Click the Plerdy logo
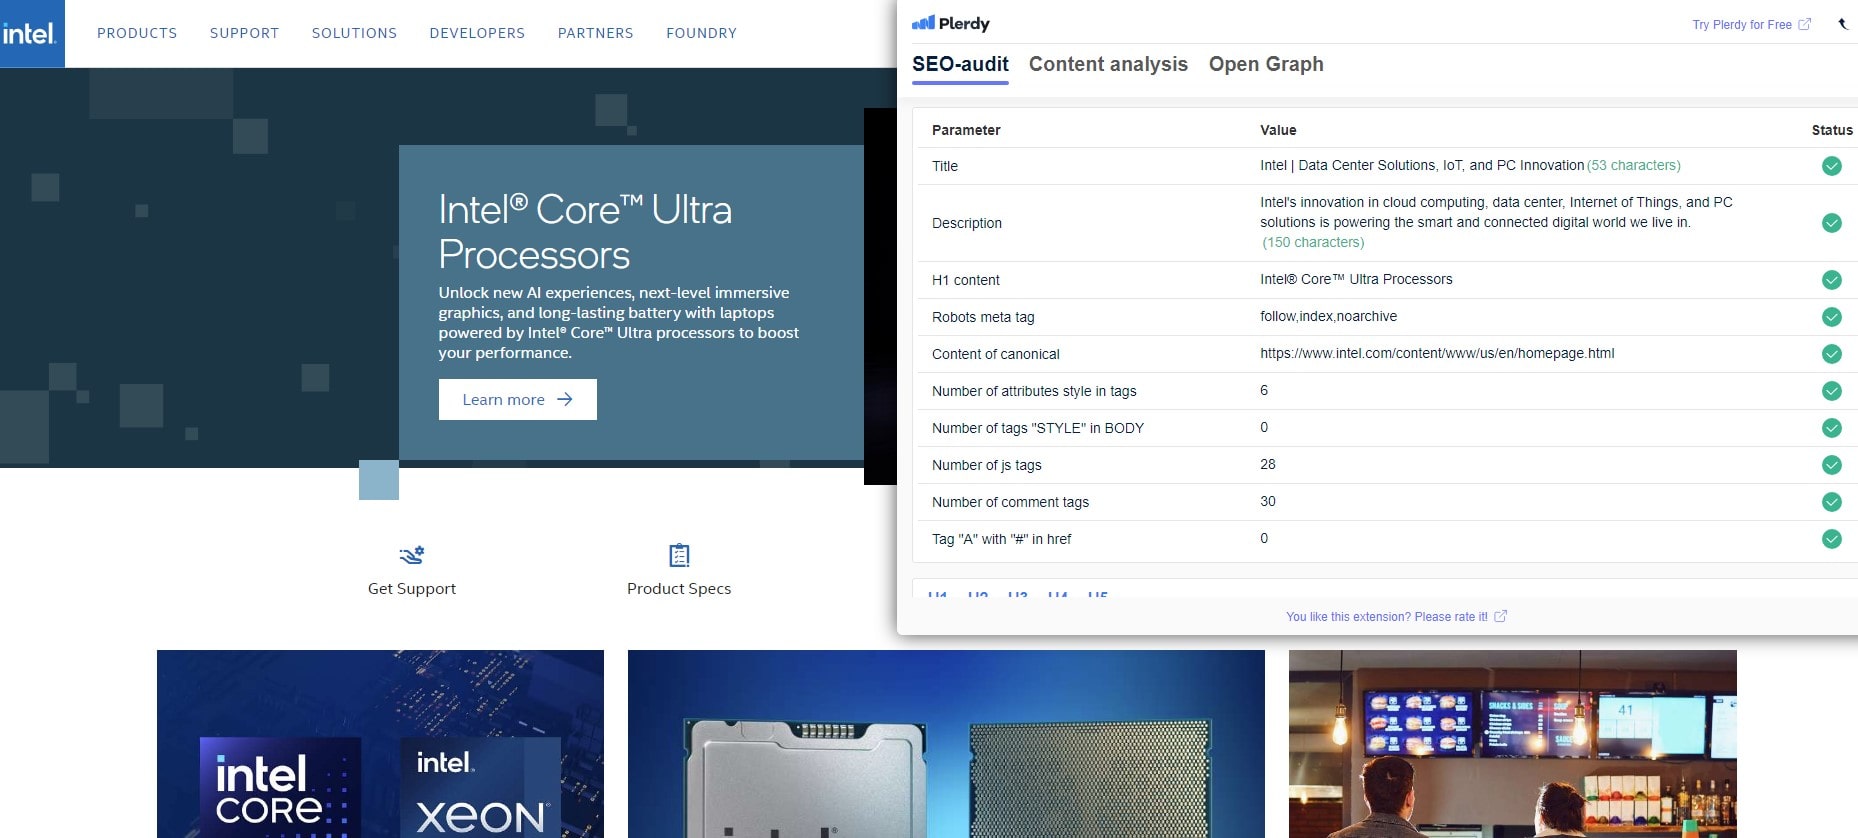Screen dimensions: 1858x838 (x=950, y=23)
